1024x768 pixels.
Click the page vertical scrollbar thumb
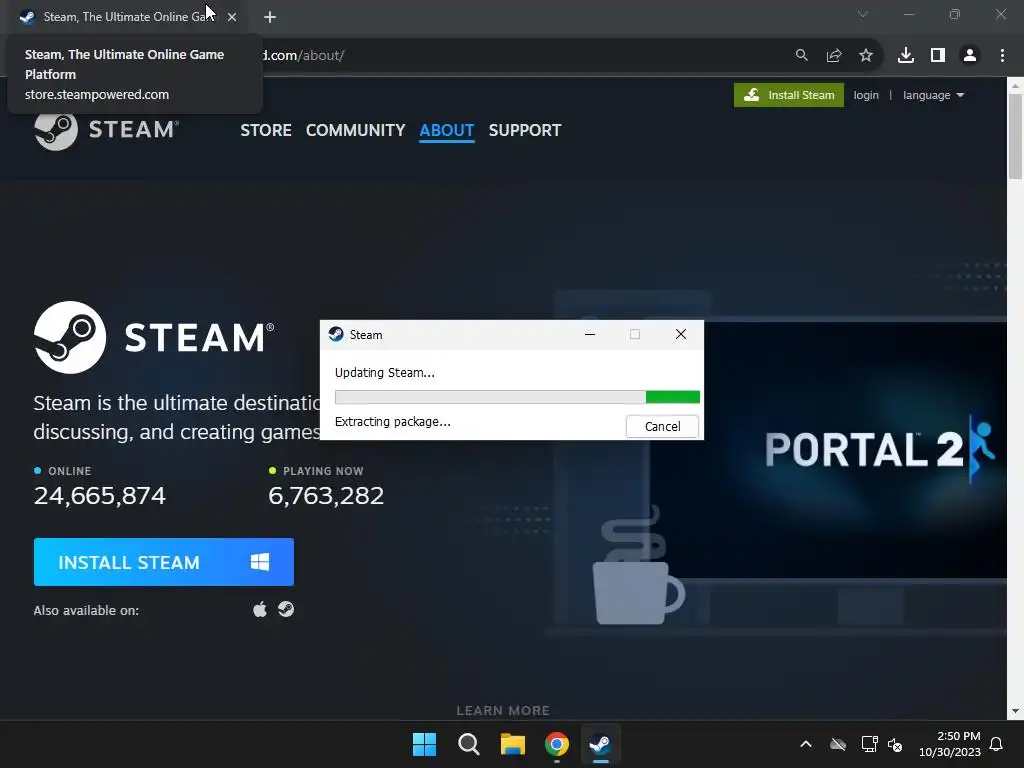tap(1015, 136)
